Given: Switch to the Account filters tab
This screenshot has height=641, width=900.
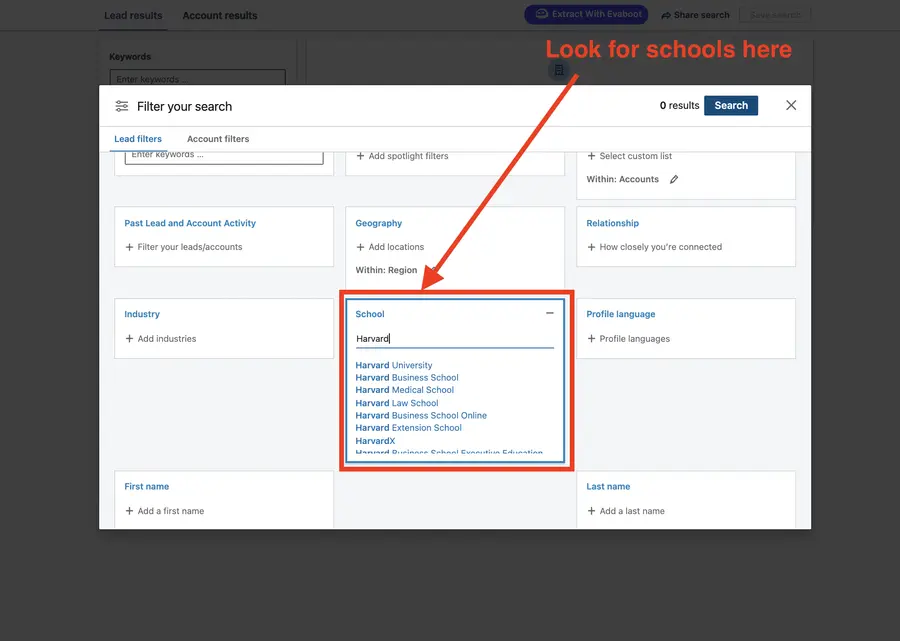Looking at the screenshot, I should [218, 139].
